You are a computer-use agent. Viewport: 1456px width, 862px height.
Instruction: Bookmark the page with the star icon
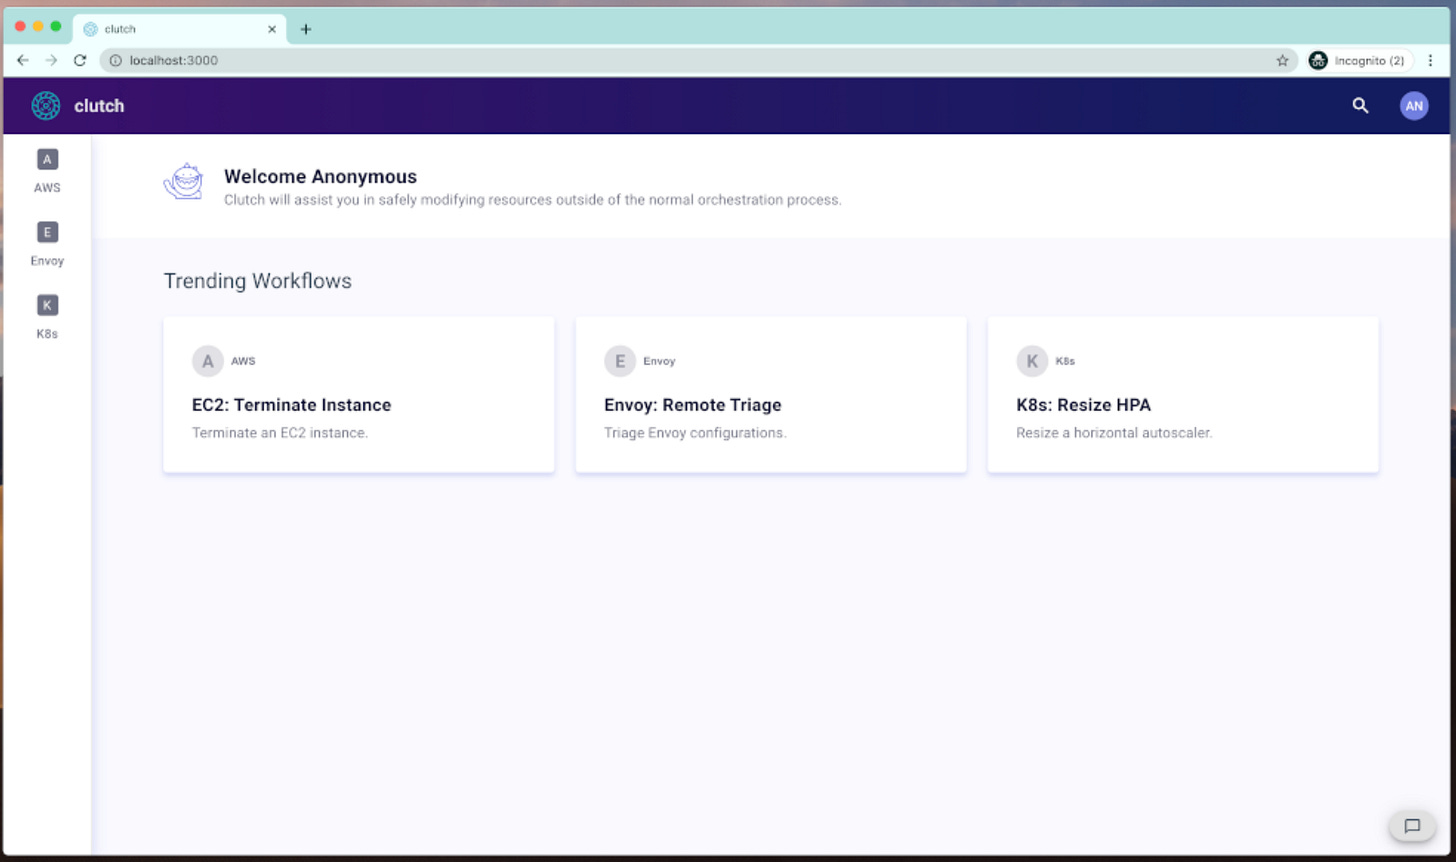click(1282, 60)
